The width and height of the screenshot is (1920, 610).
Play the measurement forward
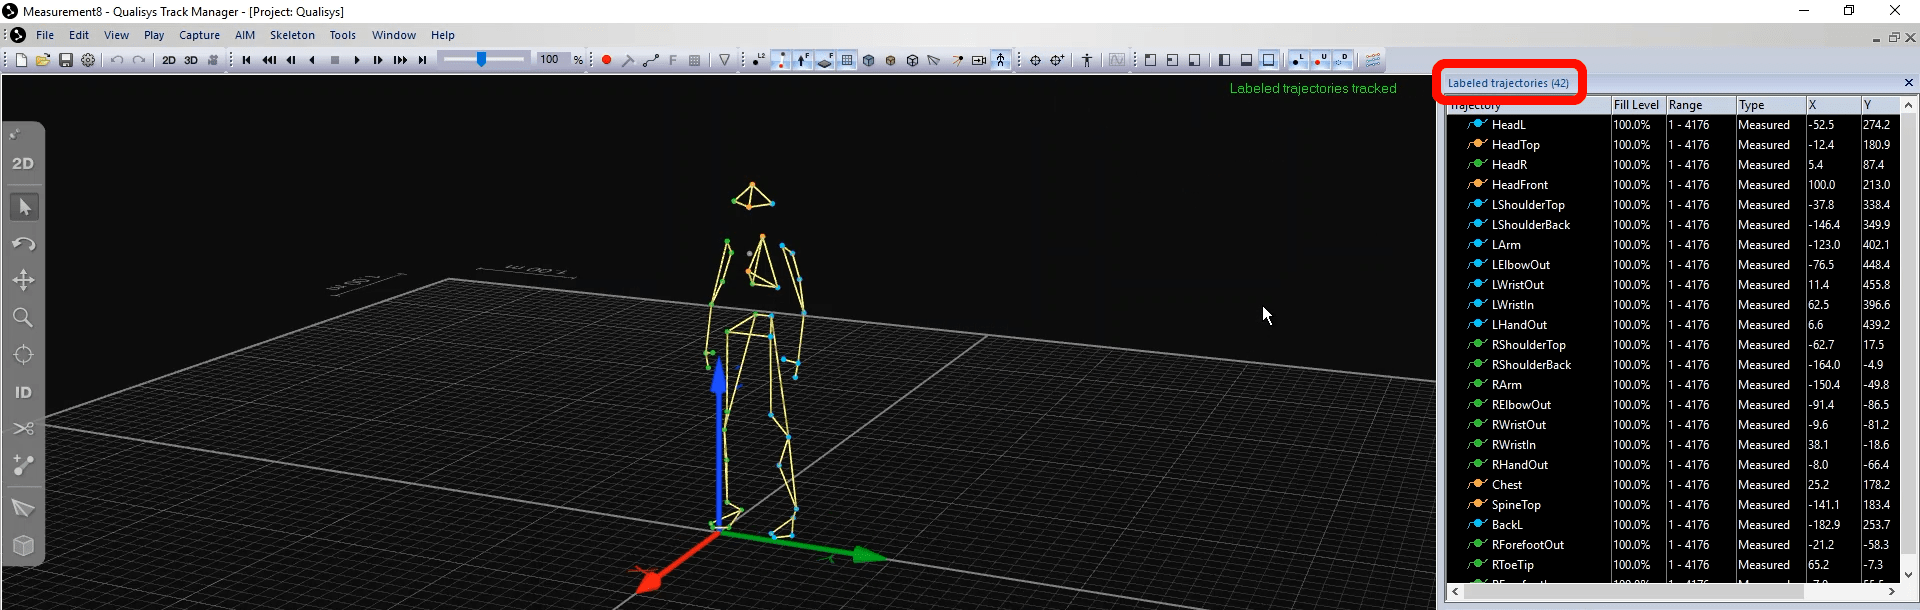point(357,60)
